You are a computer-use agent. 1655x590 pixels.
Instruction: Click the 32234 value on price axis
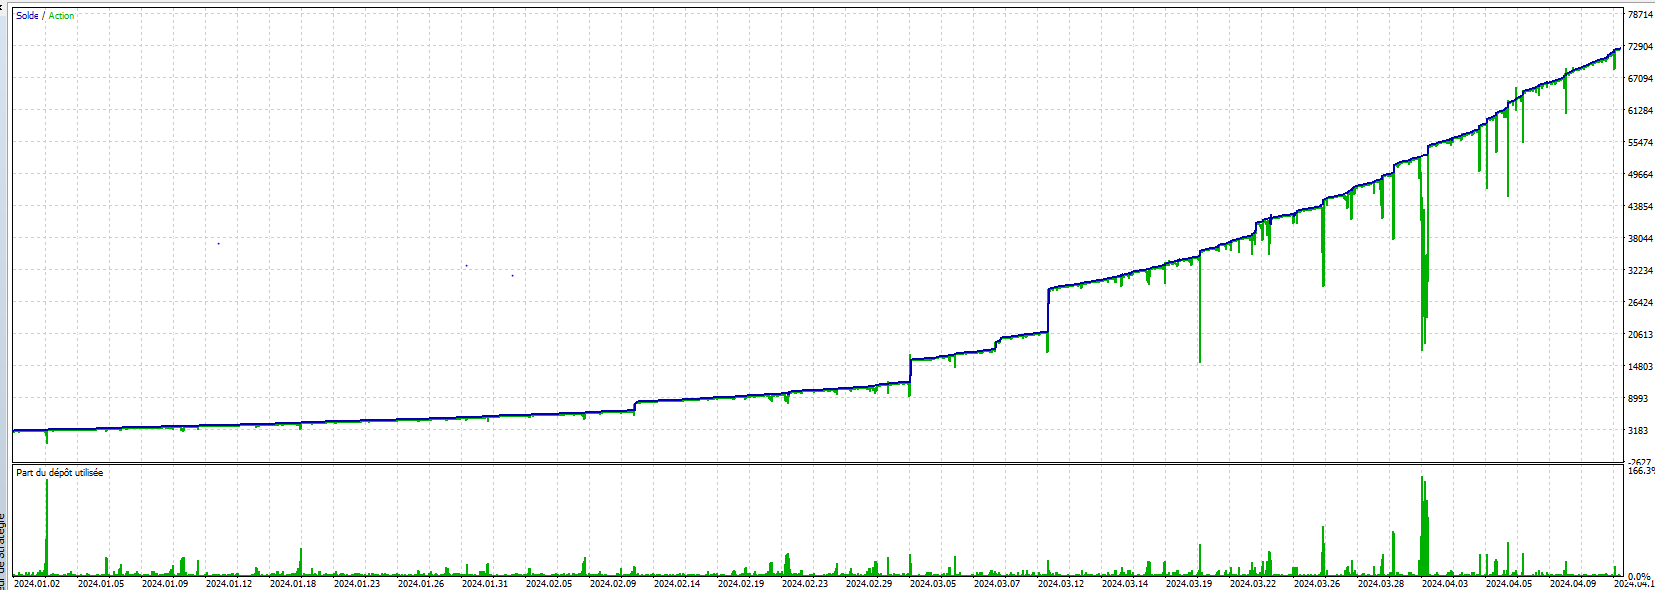1640,271
